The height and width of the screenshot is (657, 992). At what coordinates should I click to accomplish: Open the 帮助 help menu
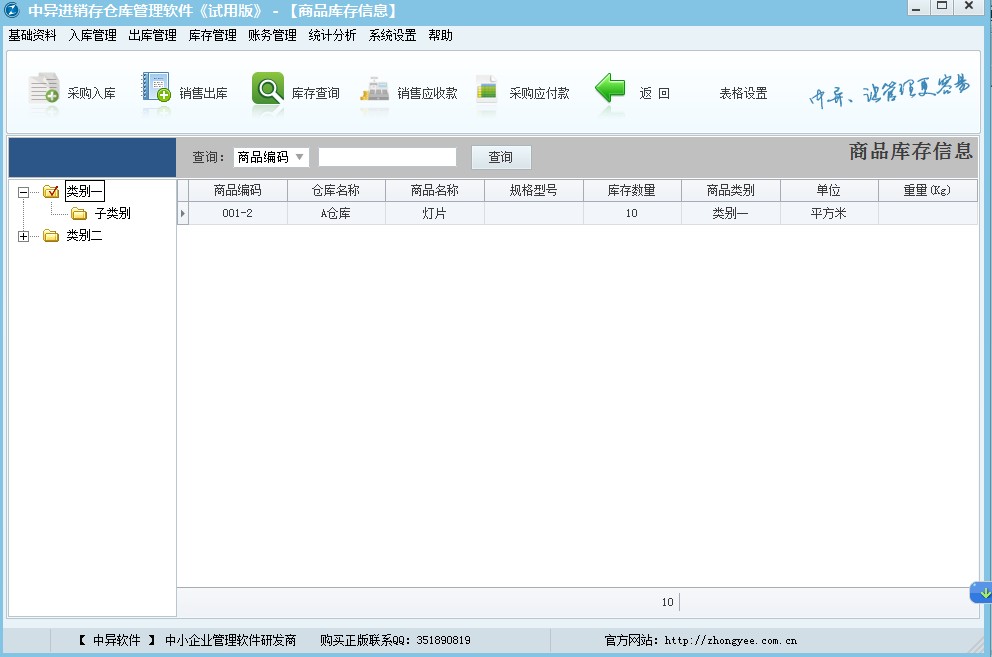441,34
